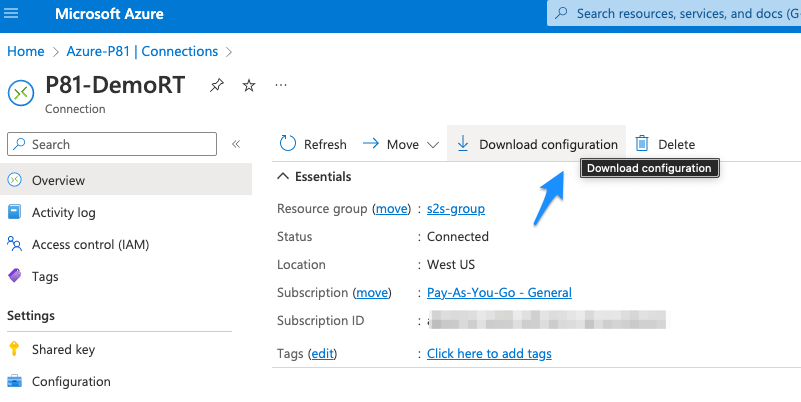
Task: Click the Activity log book icon
Action: (14, 211)
